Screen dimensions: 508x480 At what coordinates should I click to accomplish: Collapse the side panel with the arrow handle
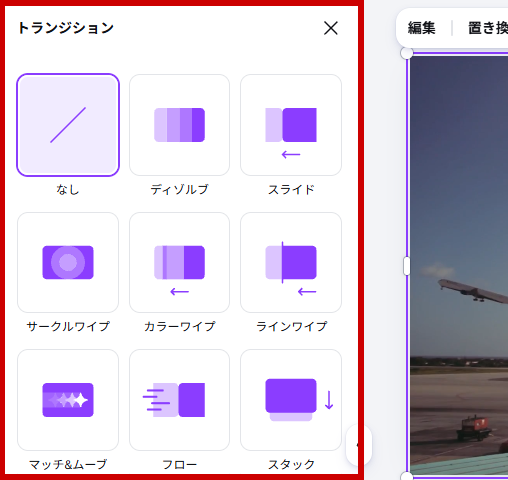coord(359,445)
